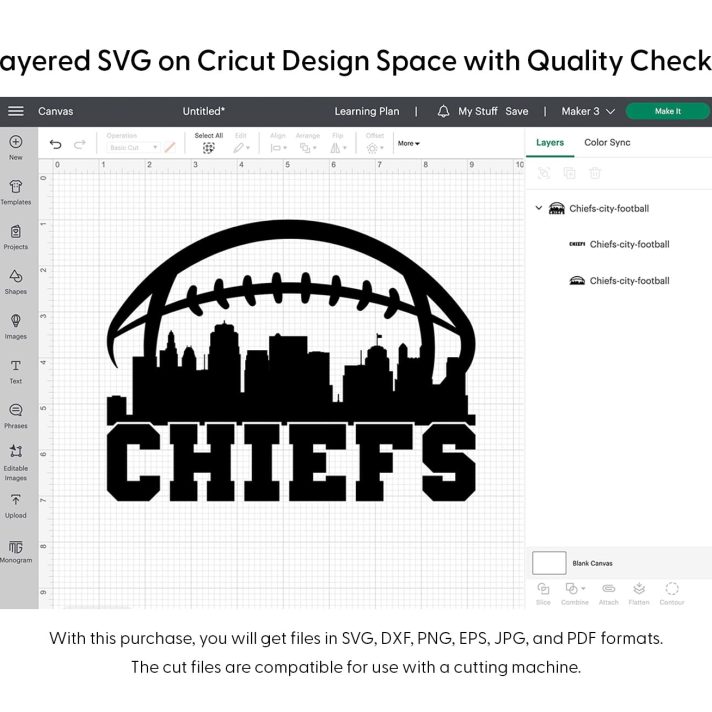Image resolution: width=712 pixels, height=712 pixels.
Task: Select the Text tool
Action: pyautogui.click(x=16, y=372)
